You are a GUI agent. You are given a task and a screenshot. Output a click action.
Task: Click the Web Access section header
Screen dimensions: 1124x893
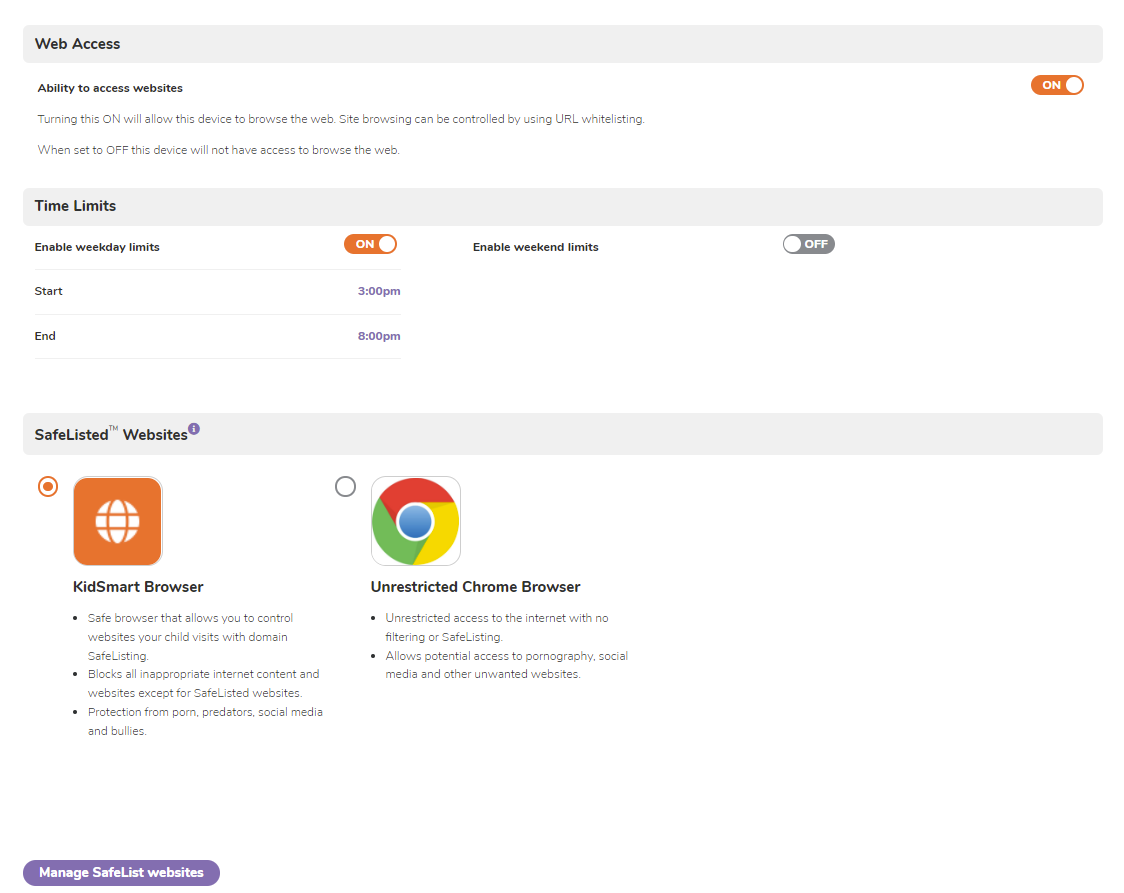77,44
